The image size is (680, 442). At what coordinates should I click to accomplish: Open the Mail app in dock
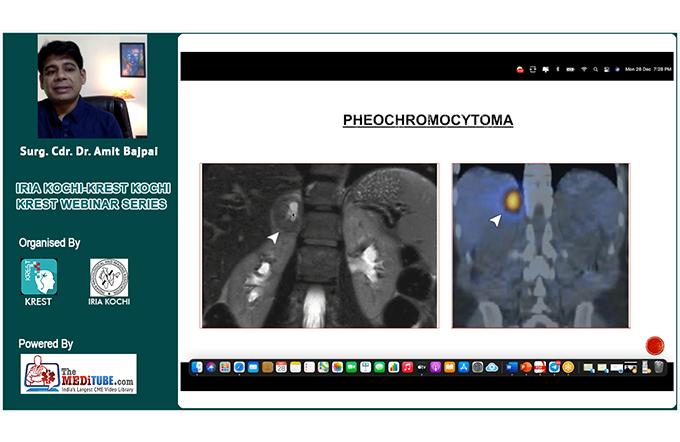click(x=253, y=367)
